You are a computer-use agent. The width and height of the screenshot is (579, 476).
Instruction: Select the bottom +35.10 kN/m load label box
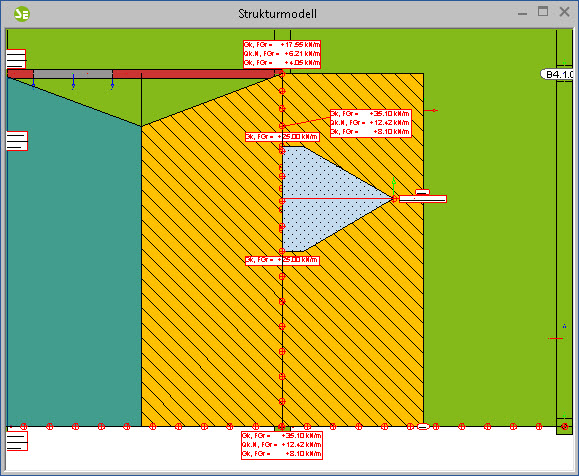click(282, 445)
